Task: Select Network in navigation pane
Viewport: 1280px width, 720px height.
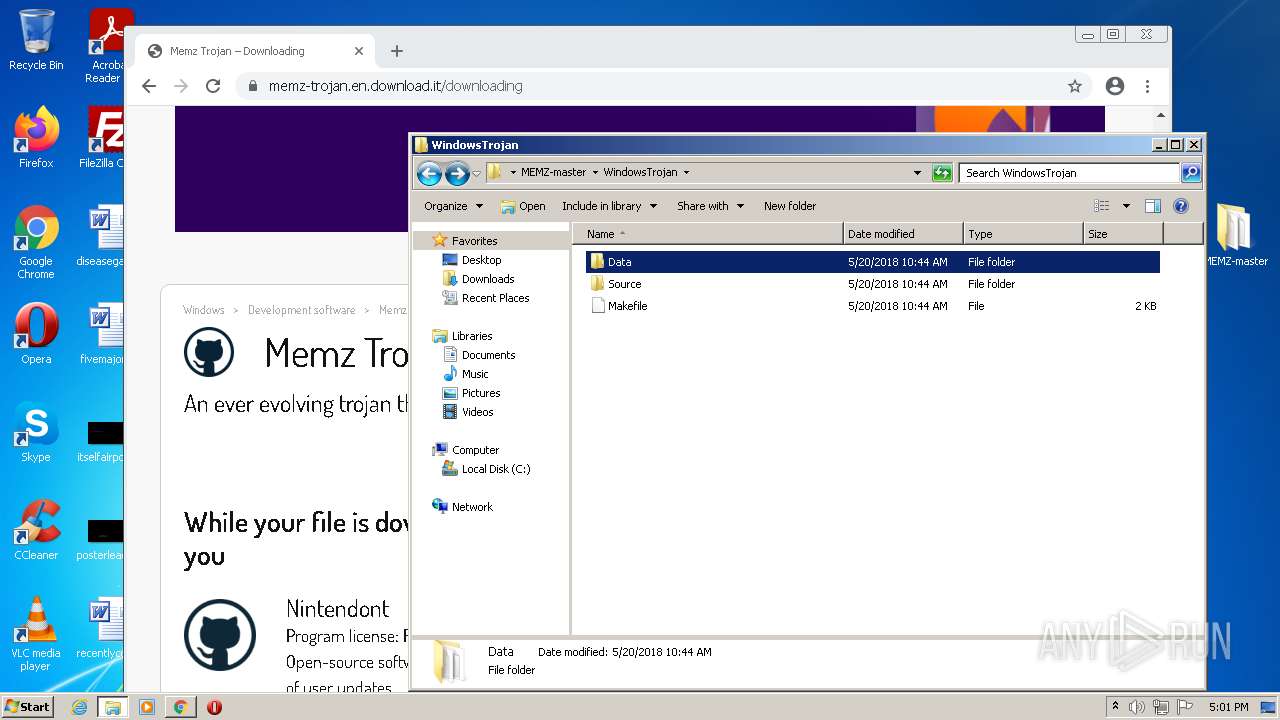Action: tap(462, 507)
